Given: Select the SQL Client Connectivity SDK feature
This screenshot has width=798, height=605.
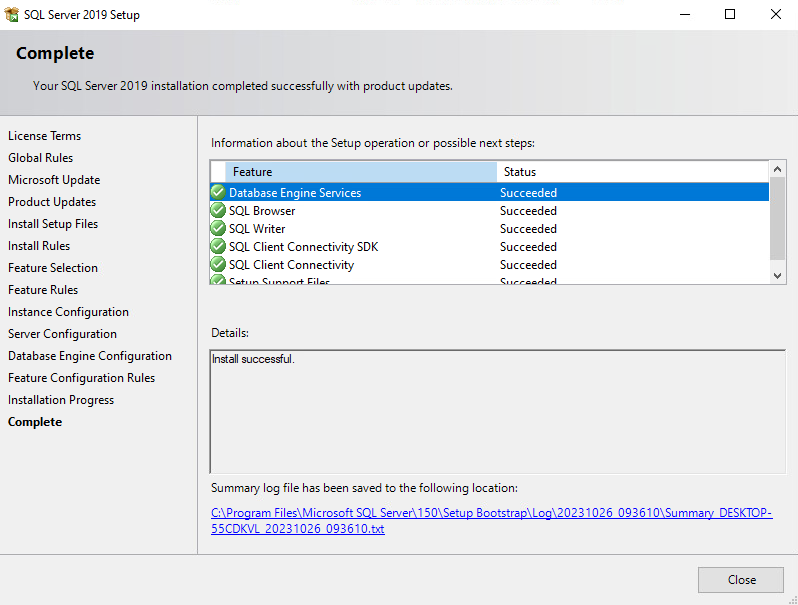Looking at the screenshot, I should [303, 247].
